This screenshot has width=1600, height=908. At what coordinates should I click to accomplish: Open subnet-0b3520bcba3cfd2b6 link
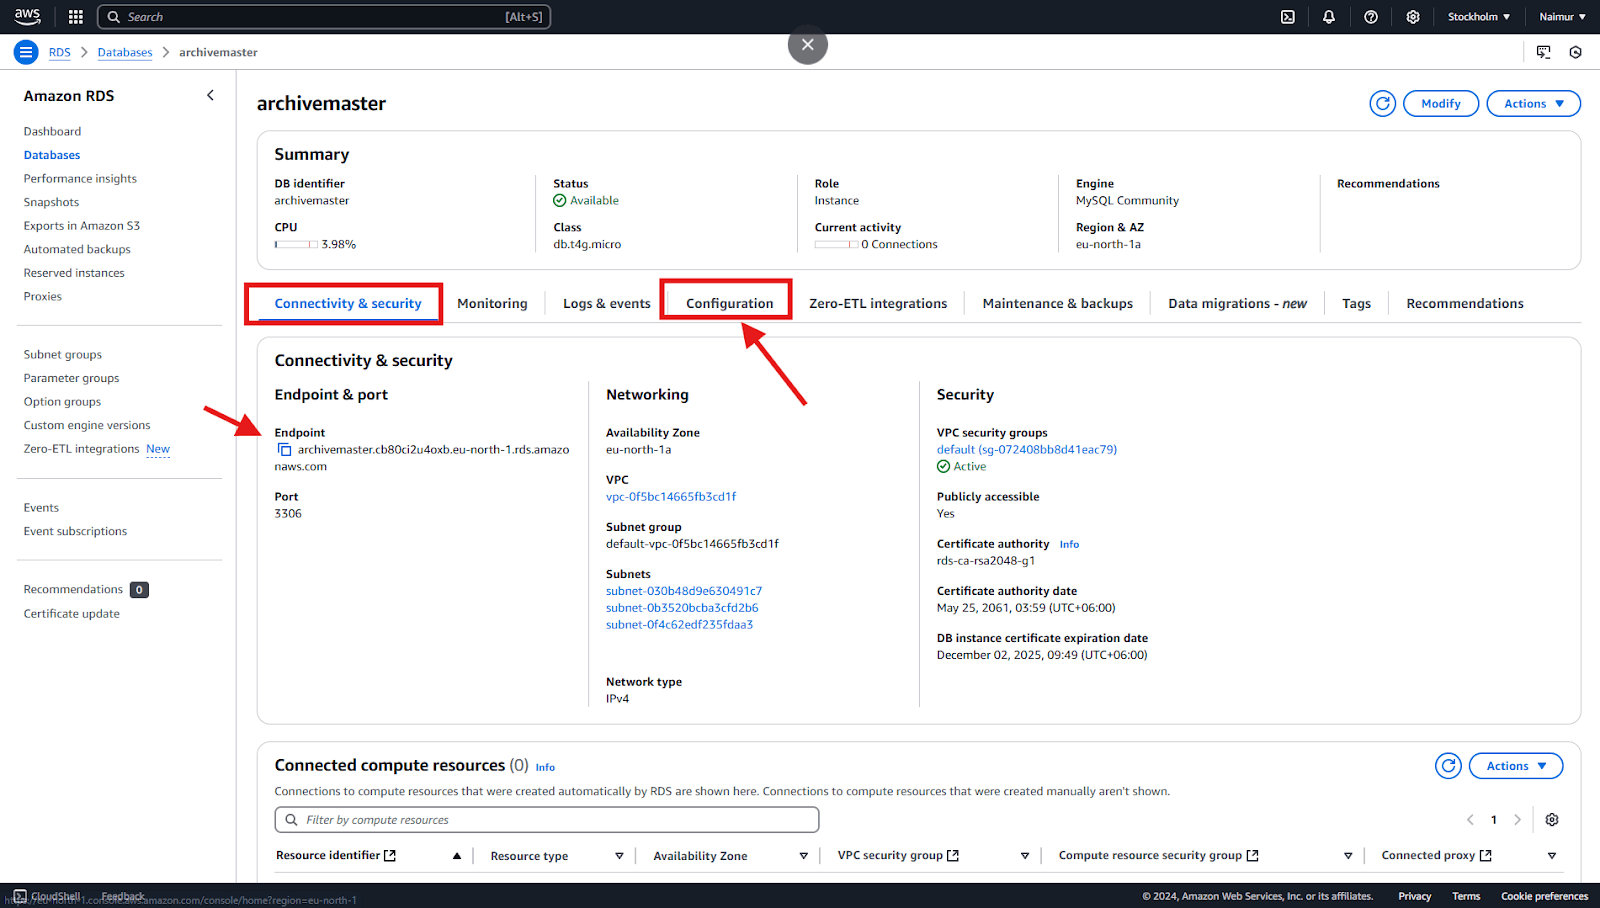tap(682, 608)
